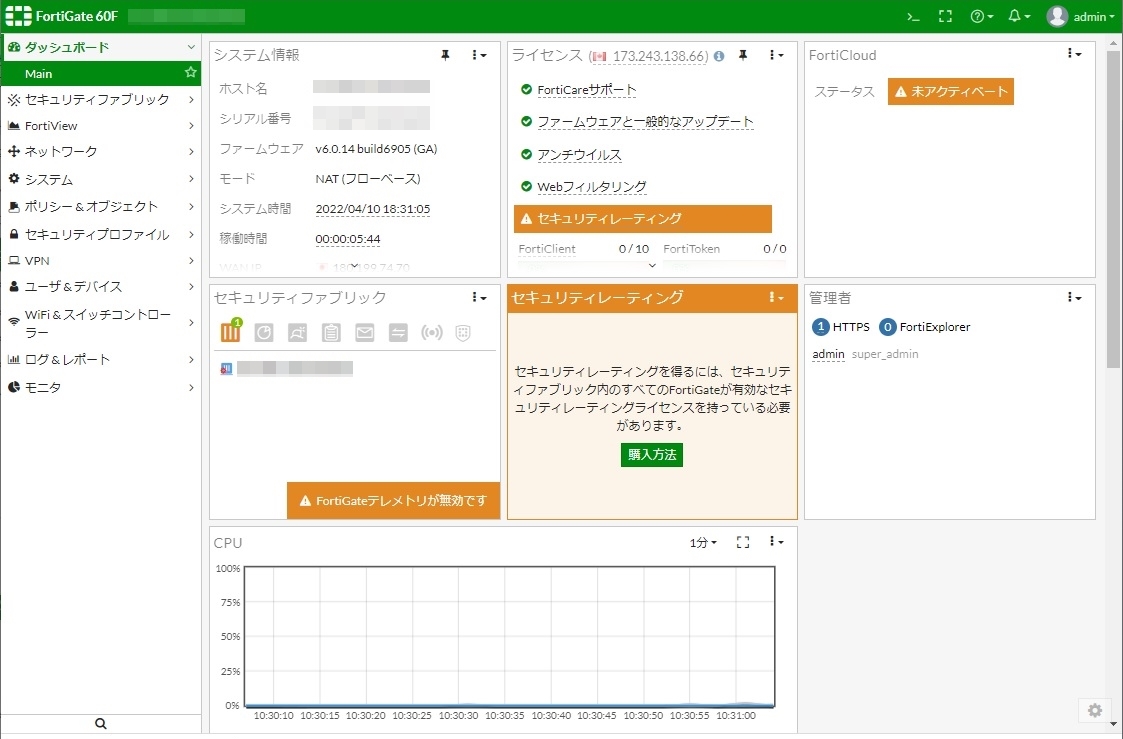
Task: Open アンチウイルス license link
Action: pos(579,155)
